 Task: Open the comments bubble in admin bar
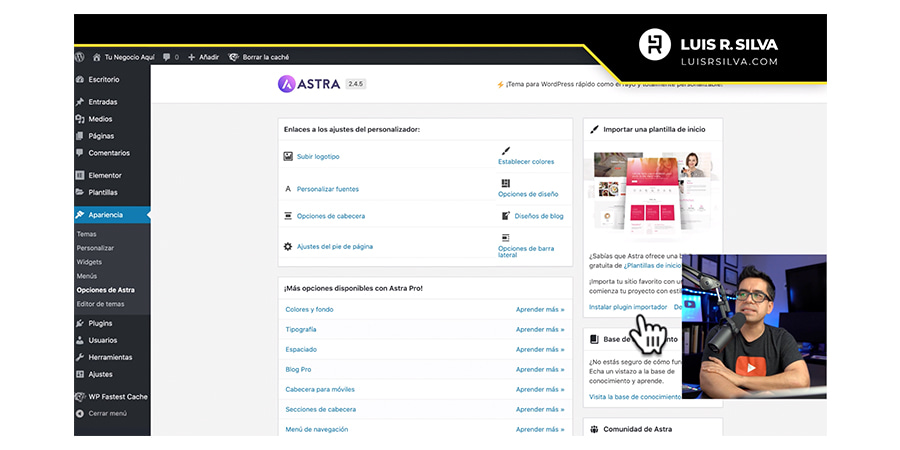click(x=166, y=57)
